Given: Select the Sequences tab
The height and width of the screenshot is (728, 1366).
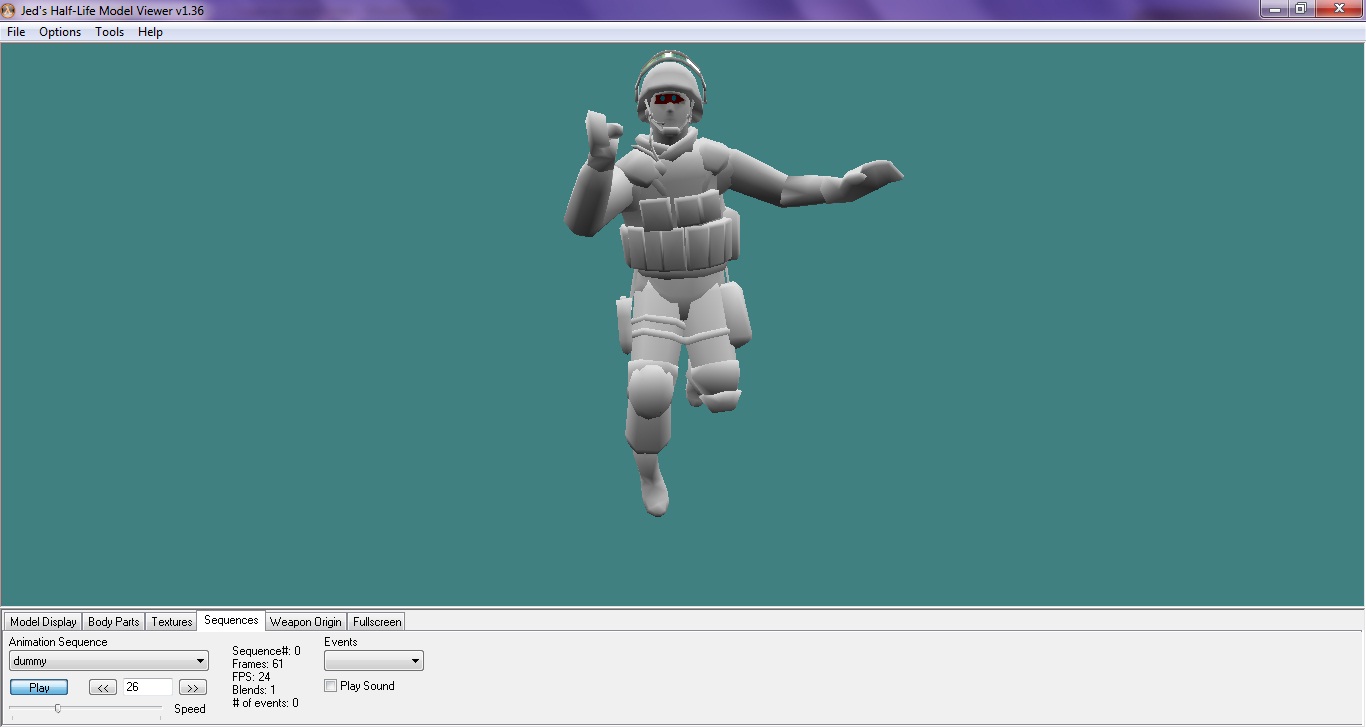Looking at the screenshot, I should coord(231,620).
